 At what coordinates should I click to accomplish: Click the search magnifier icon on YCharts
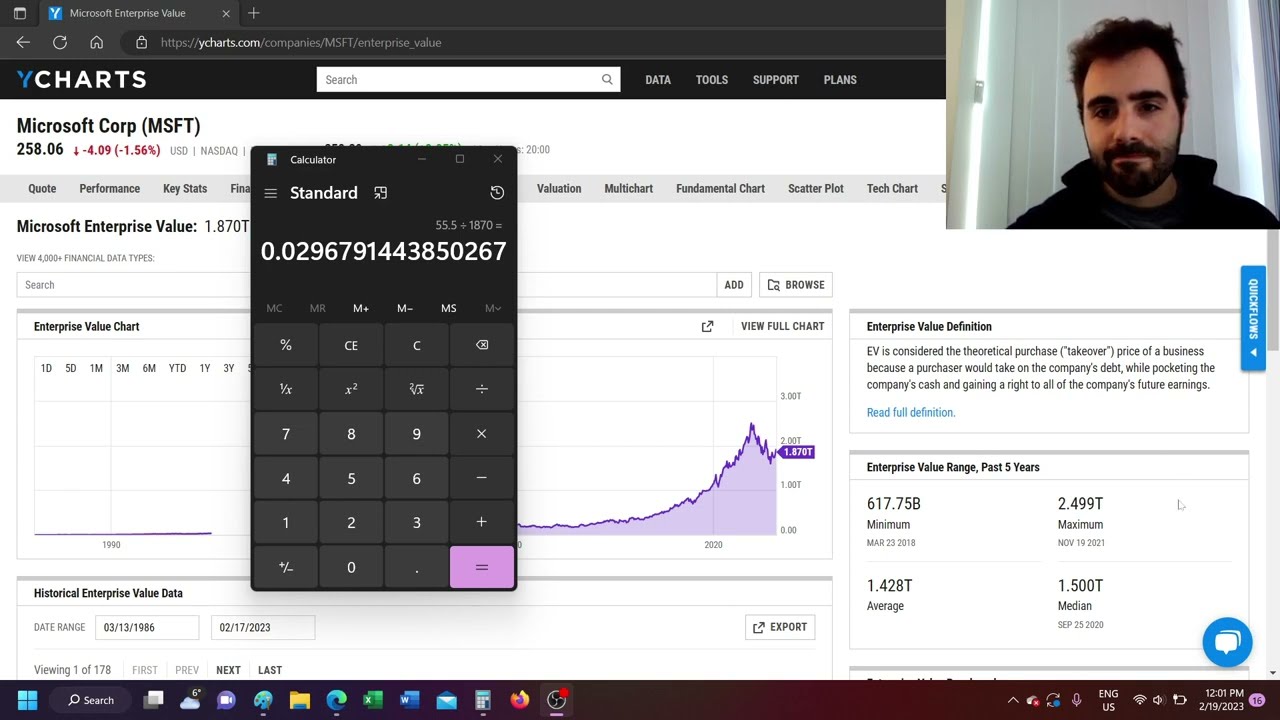pos(607,80)
